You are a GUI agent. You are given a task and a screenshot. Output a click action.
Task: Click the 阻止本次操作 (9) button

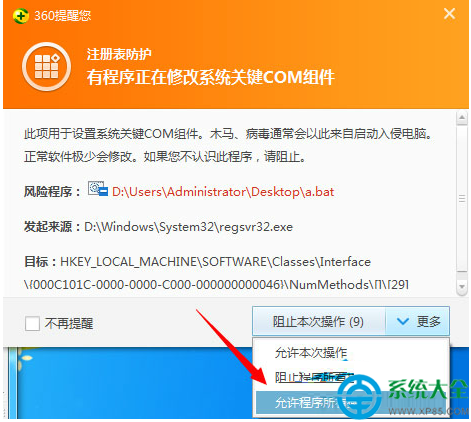pyautogui.click(x=319, y=321)
